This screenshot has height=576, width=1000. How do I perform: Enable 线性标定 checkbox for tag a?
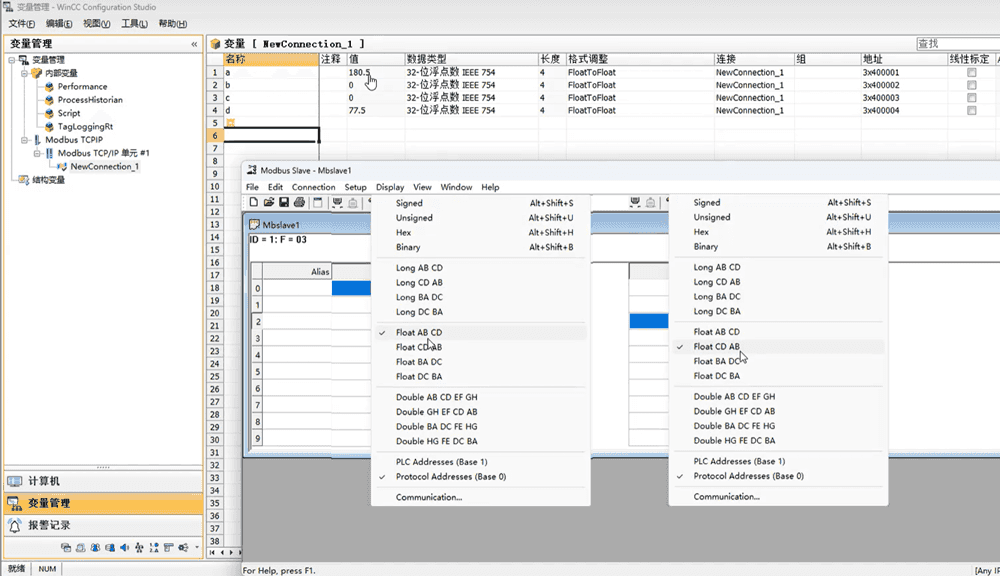click(971, 73)
